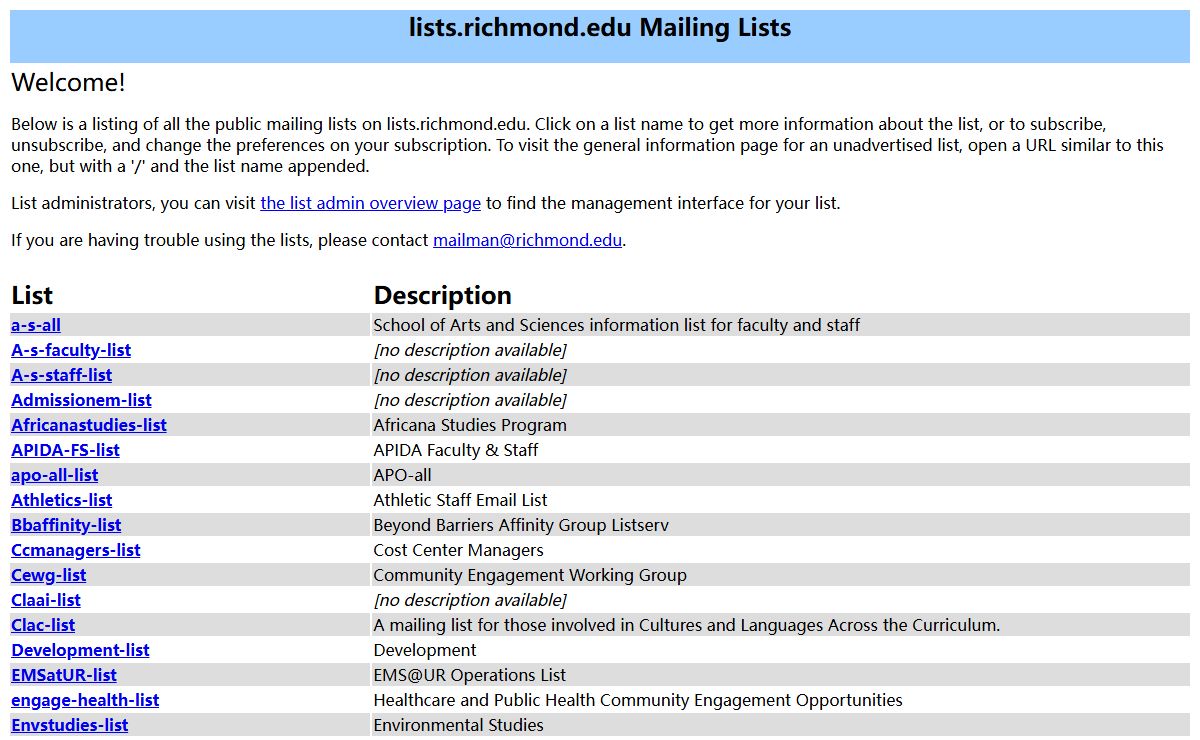Open the Claai-list link
Screen dimensions: 1200x740
pos(46,600)
